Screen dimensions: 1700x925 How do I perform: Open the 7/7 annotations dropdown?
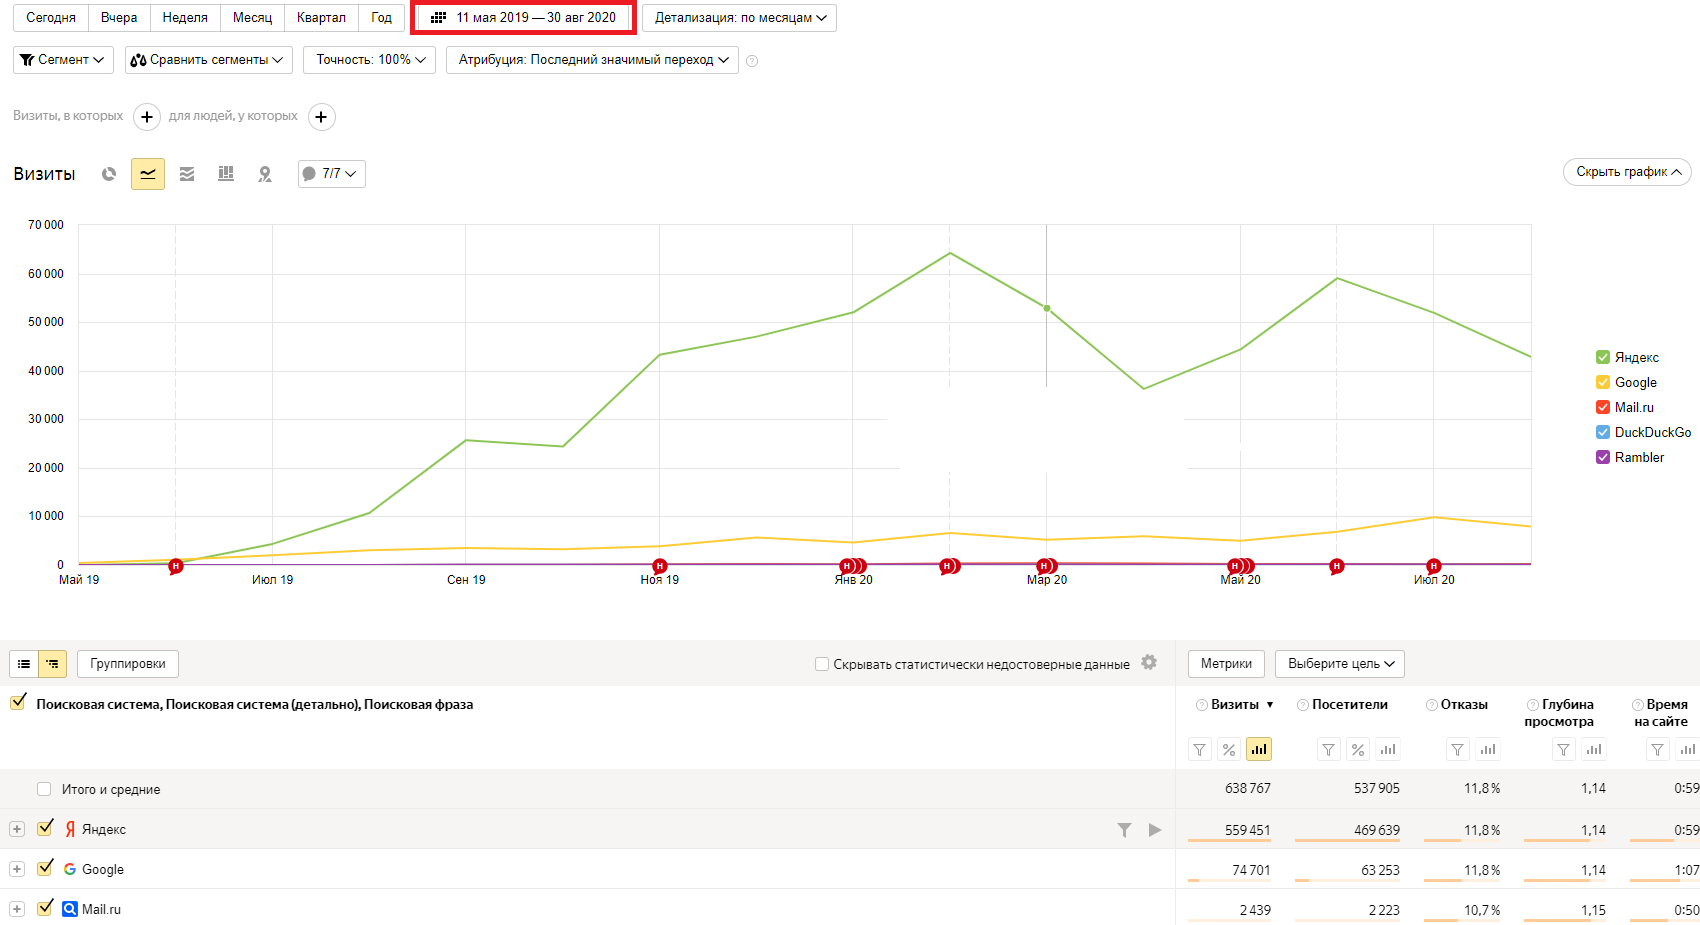click(332, 174)
